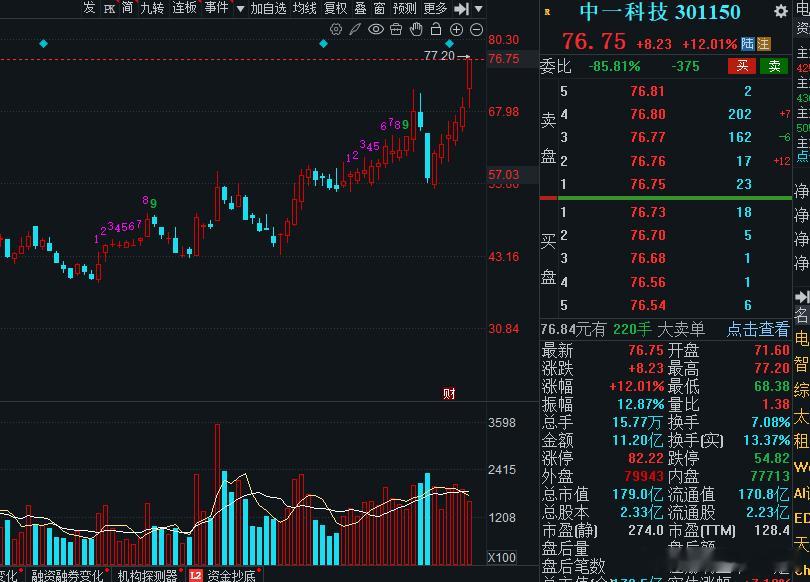The width and height of the screenshot is (810, 582).
Task: Click the PK compare option
Action: (x=109, y=9)
